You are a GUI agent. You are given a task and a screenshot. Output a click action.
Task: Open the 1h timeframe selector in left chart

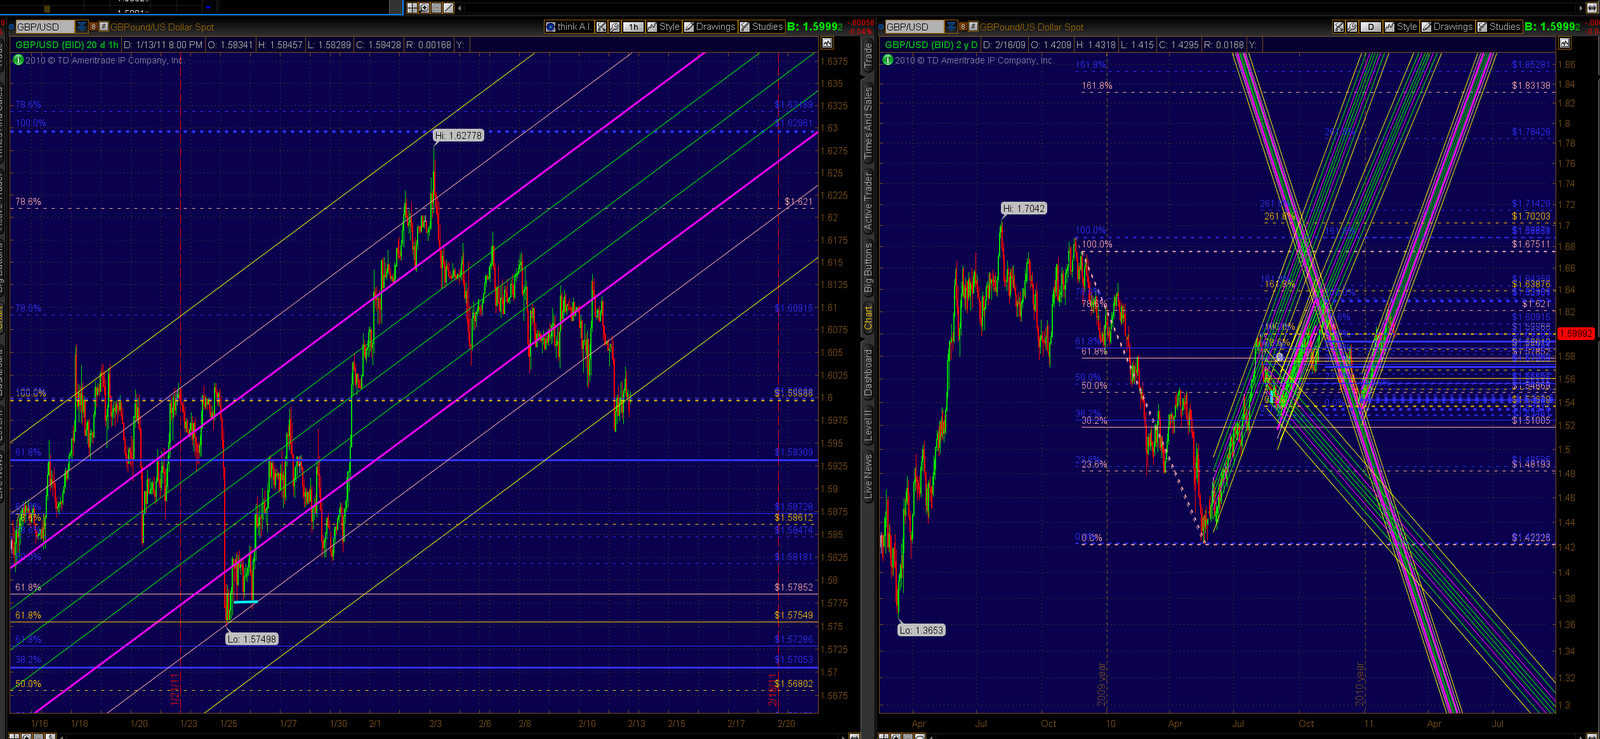point(633,27)
